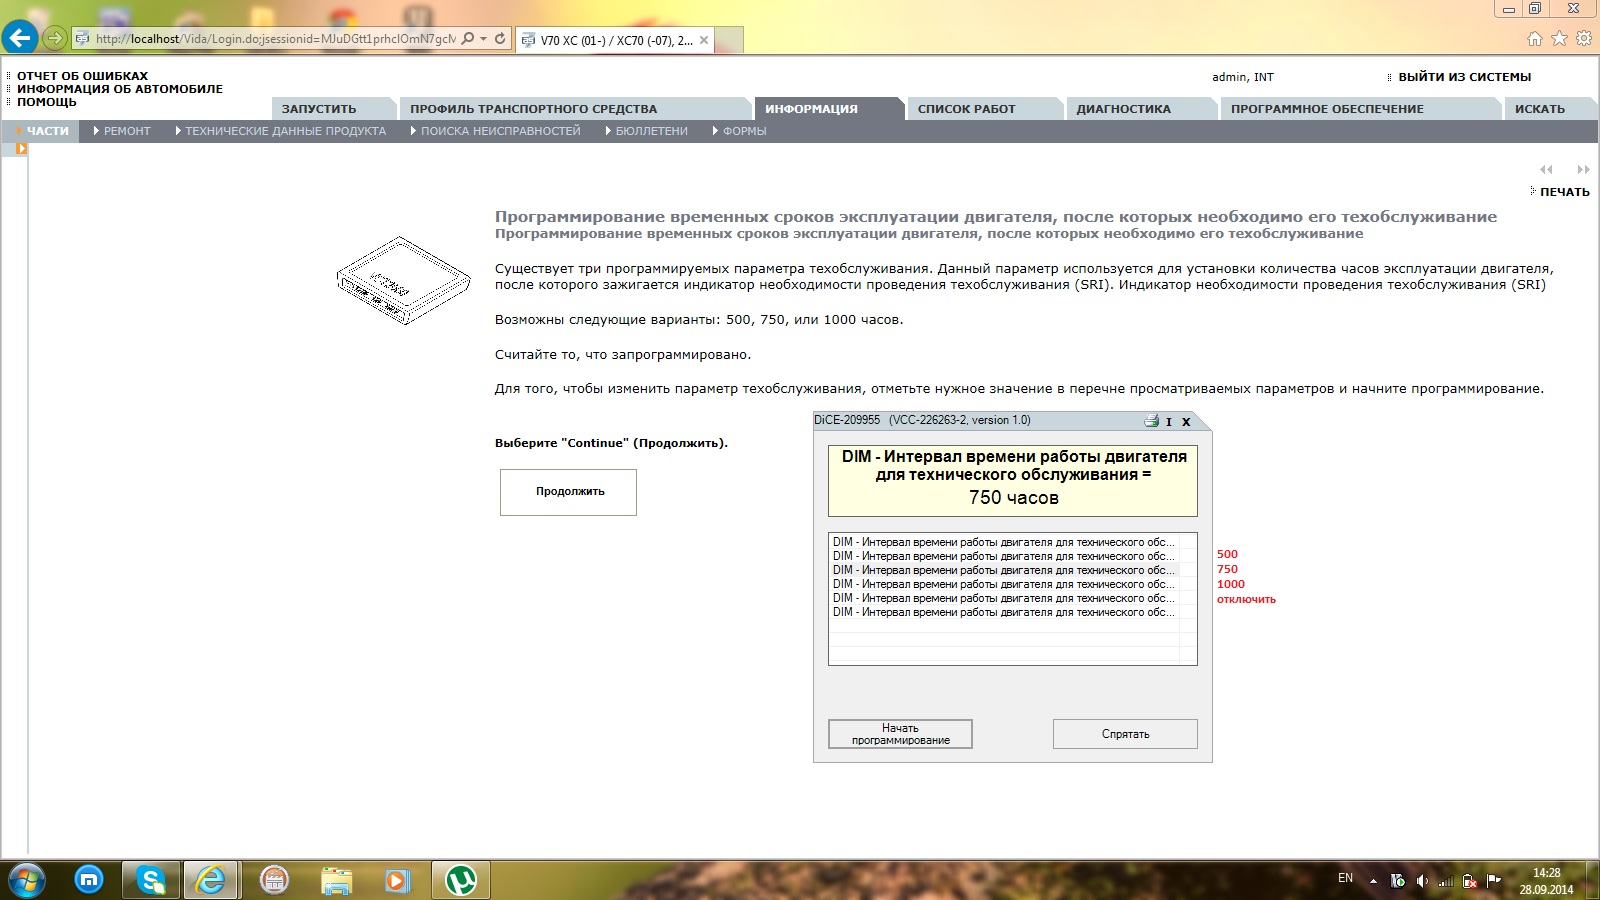Select the third DIM interval list entry
Image resolution: width=1600 pixels, height=900 pixels.
tap(1004, 570)
